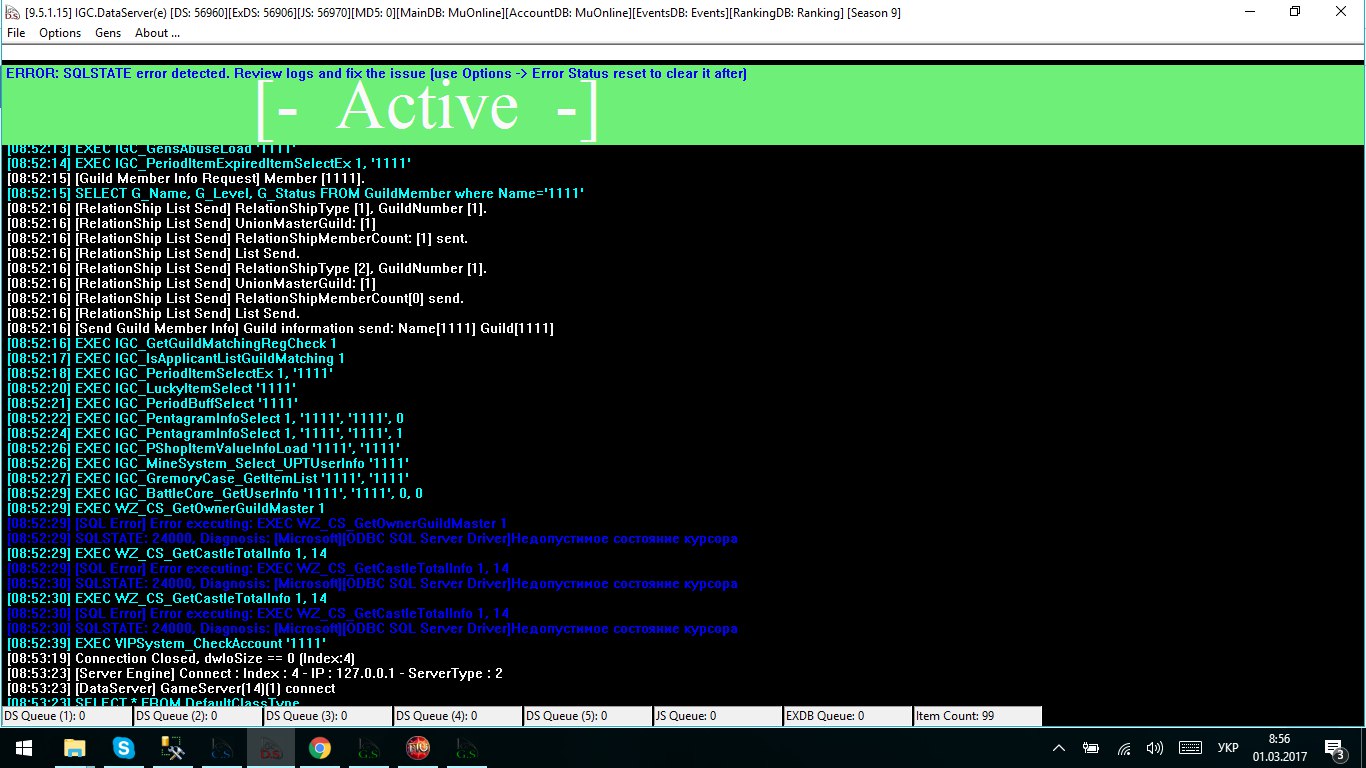This screenshot has width=1366, height=768.
Task: Open the Action Center notifications icon
Action: 1334,747
